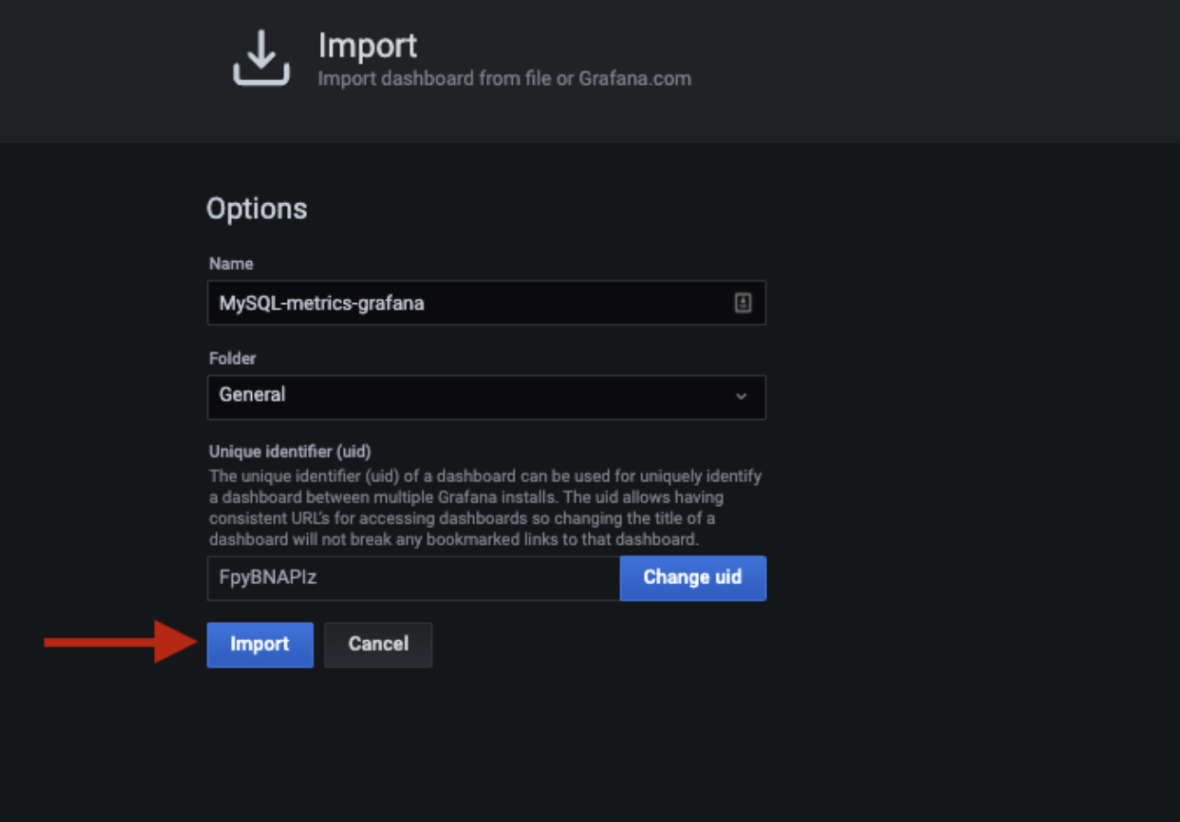1180x822 pixels.
Task: Cancel the dashboard import
Action: coord(378,644)
